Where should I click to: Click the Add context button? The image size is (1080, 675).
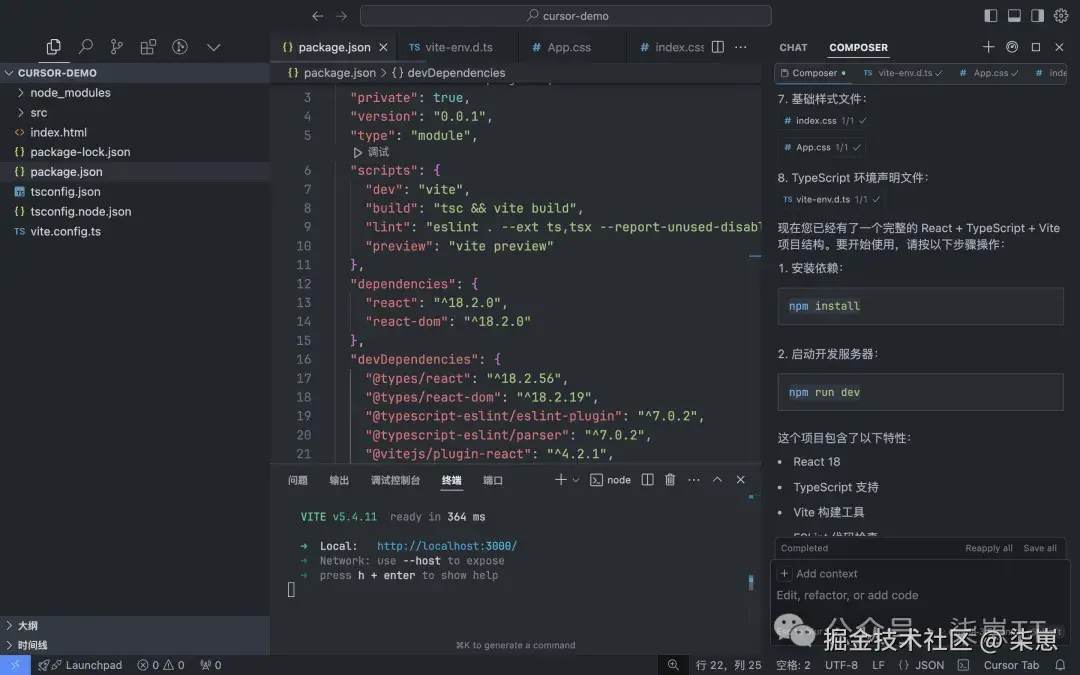click(818, 574)
